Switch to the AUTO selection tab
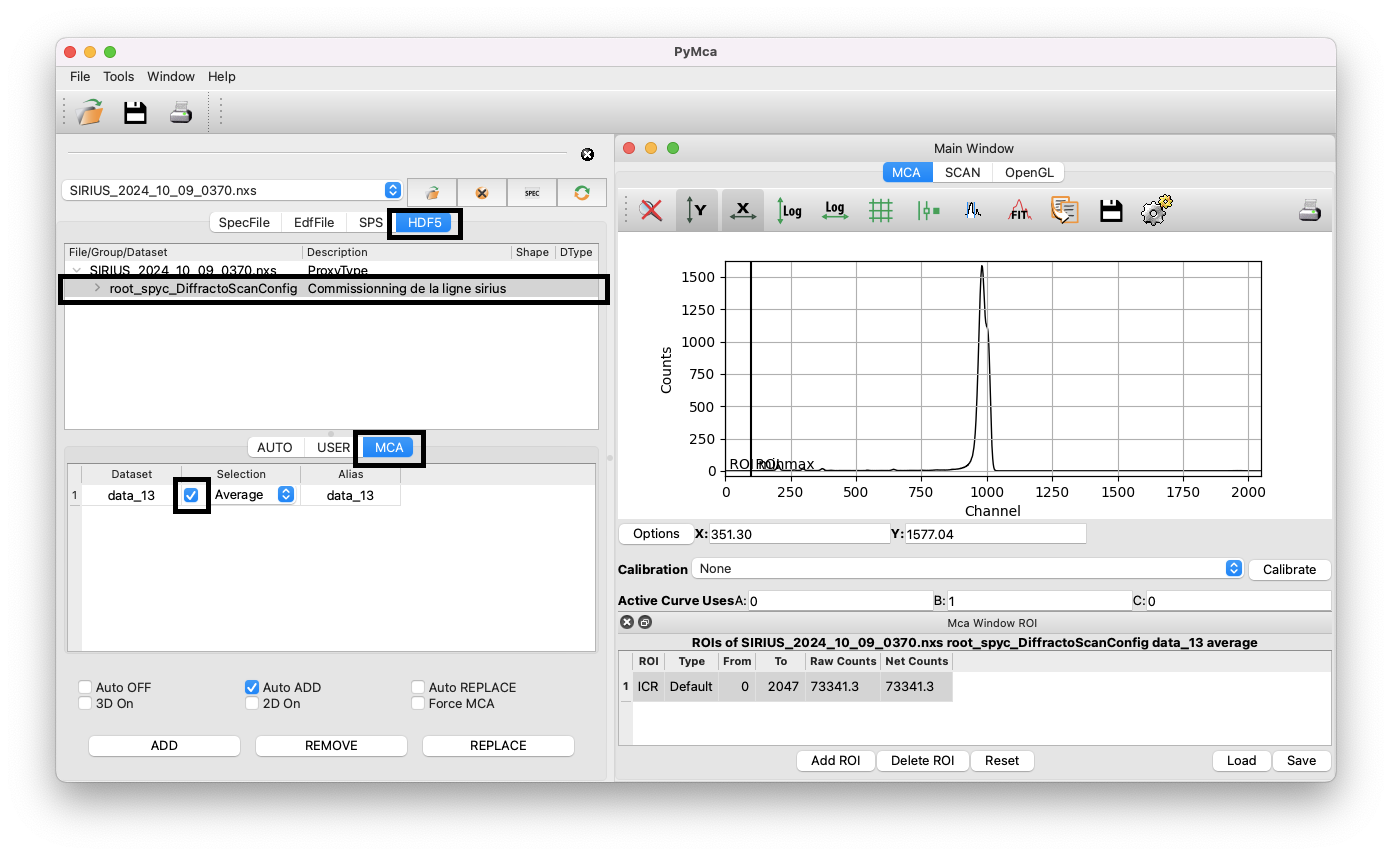This screenshot has height=856, width=1392. pos(275,447)
